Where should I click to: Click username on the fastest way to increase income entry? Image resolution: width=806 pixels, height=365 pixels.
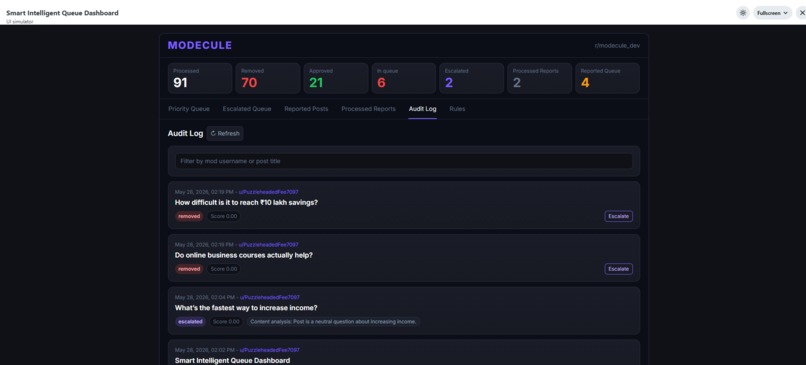(x=270, y=297)
